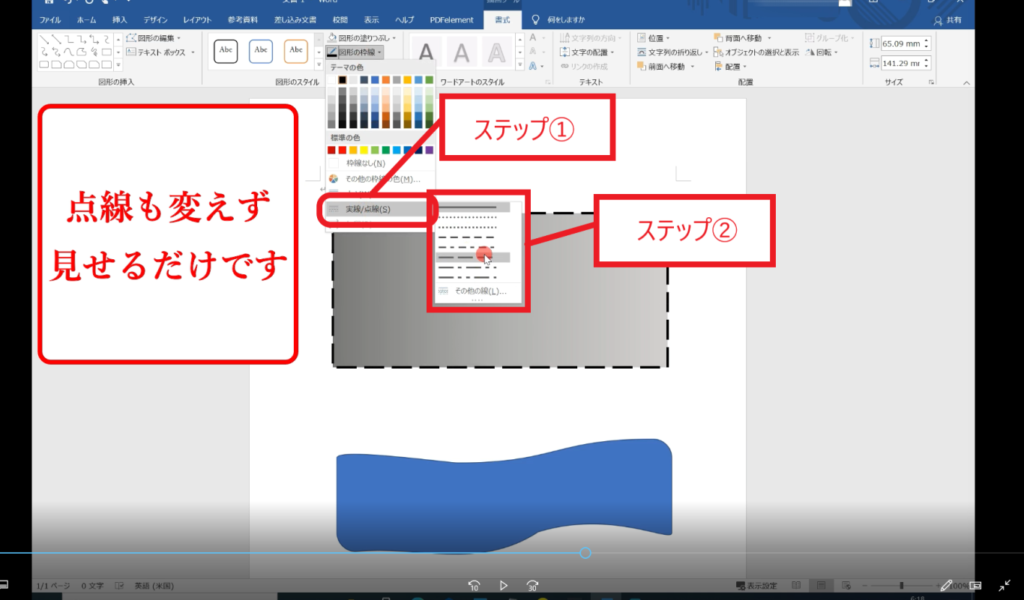This screenshot has width=1024, height=600.
Task: Skip back 10 seconds in video
Action: click(476, 585)
